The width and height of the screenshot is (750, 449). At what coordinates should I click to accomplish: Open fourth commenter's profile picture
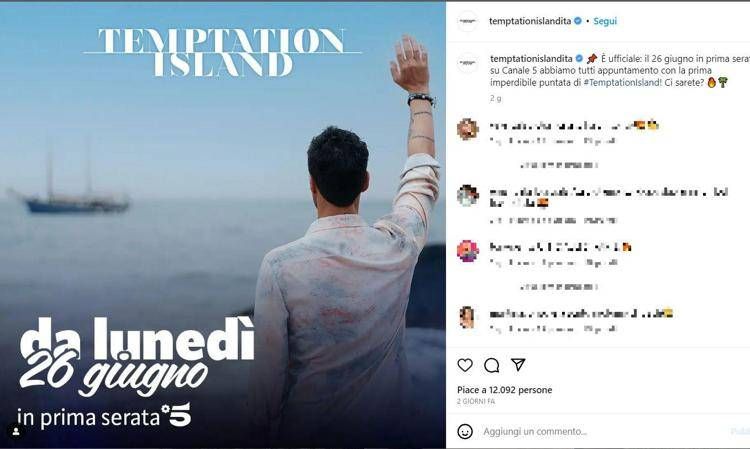pos(467,317)
